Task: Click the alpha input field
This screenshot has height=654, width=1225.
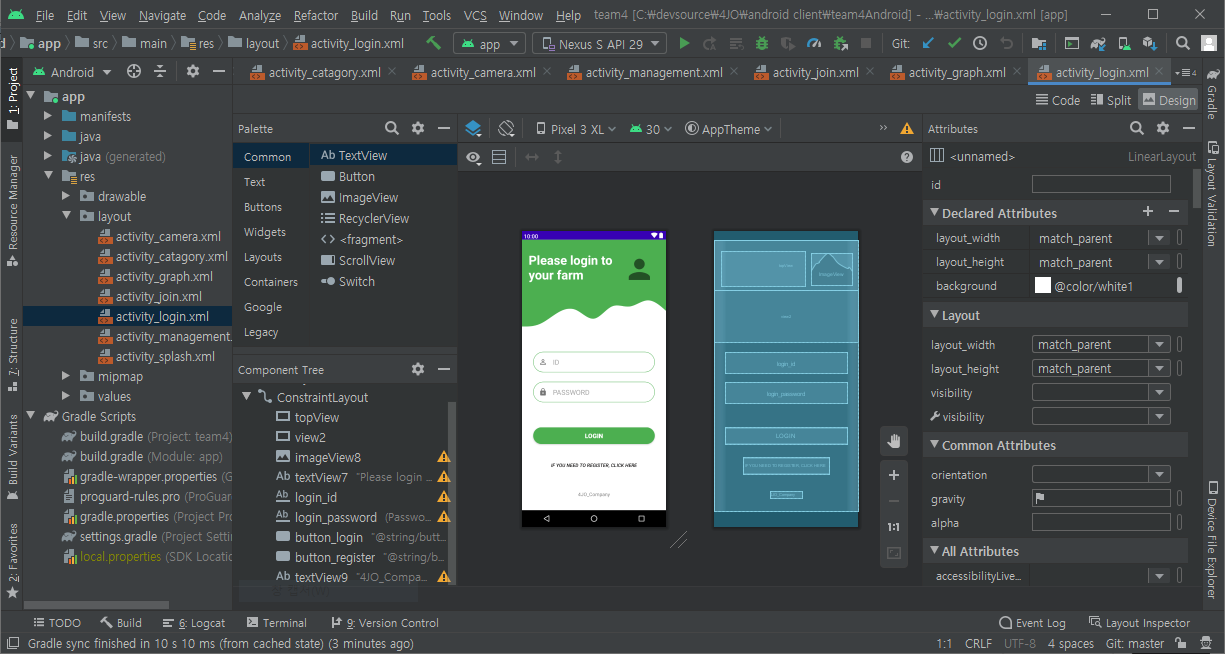Action: pos(1101,522)
